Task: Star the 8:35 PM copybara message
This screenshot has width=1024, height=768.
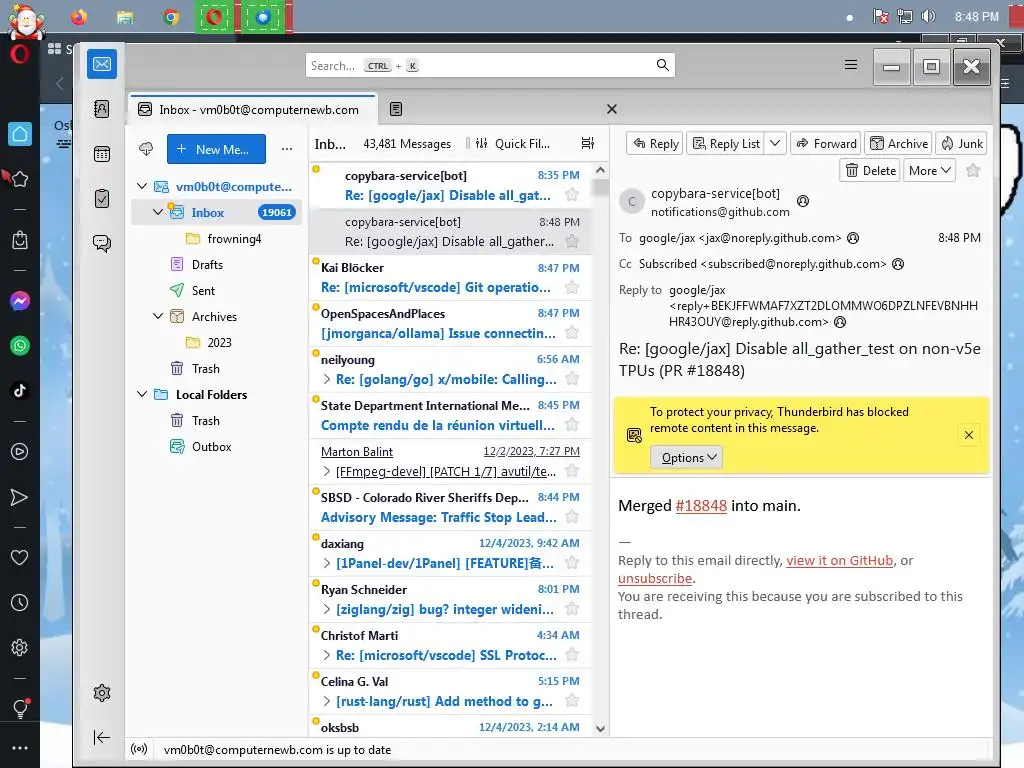Action: [x=572, y=195]
